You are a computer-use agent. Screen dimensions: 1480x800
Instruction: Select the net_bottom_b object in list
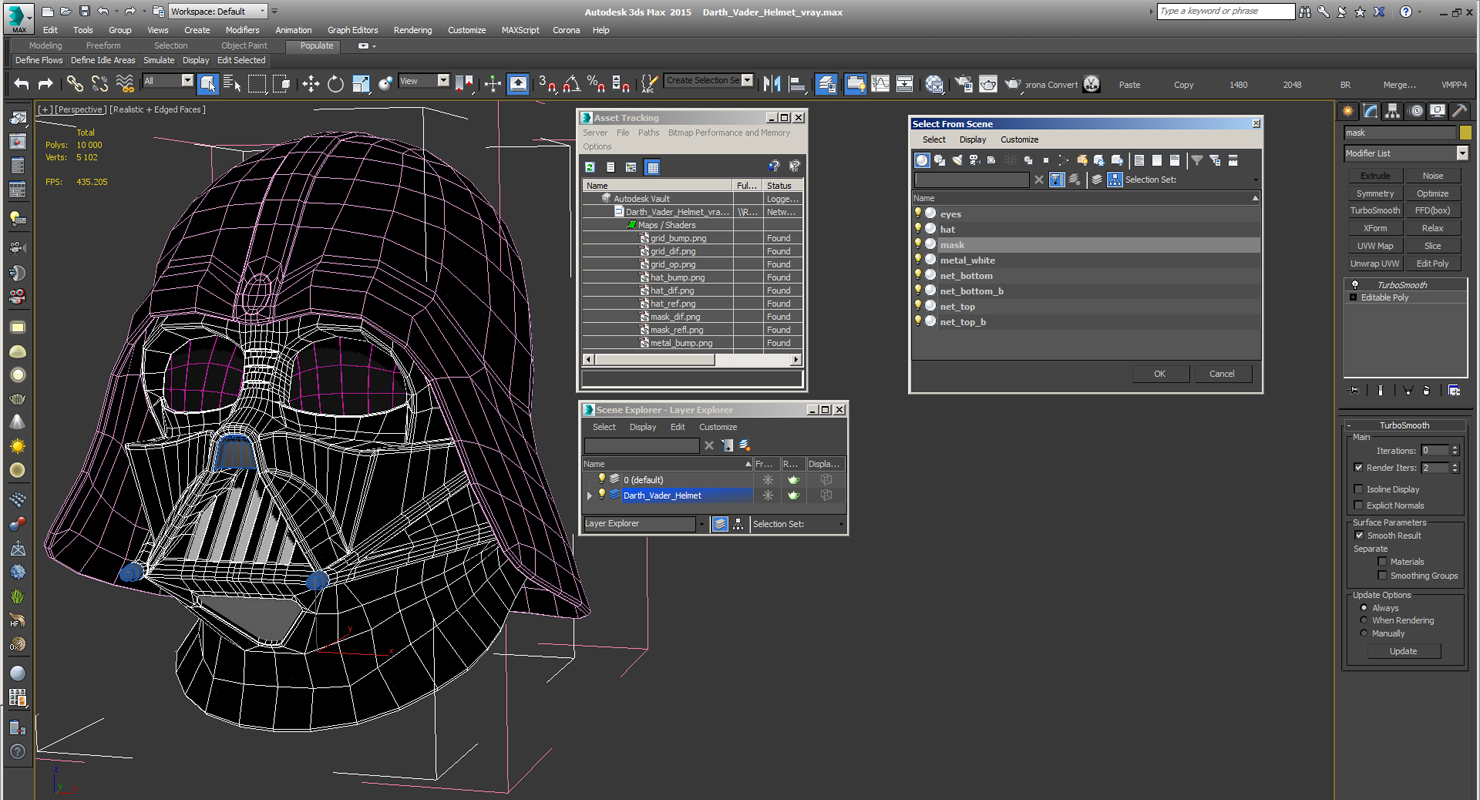click(971, 291)
